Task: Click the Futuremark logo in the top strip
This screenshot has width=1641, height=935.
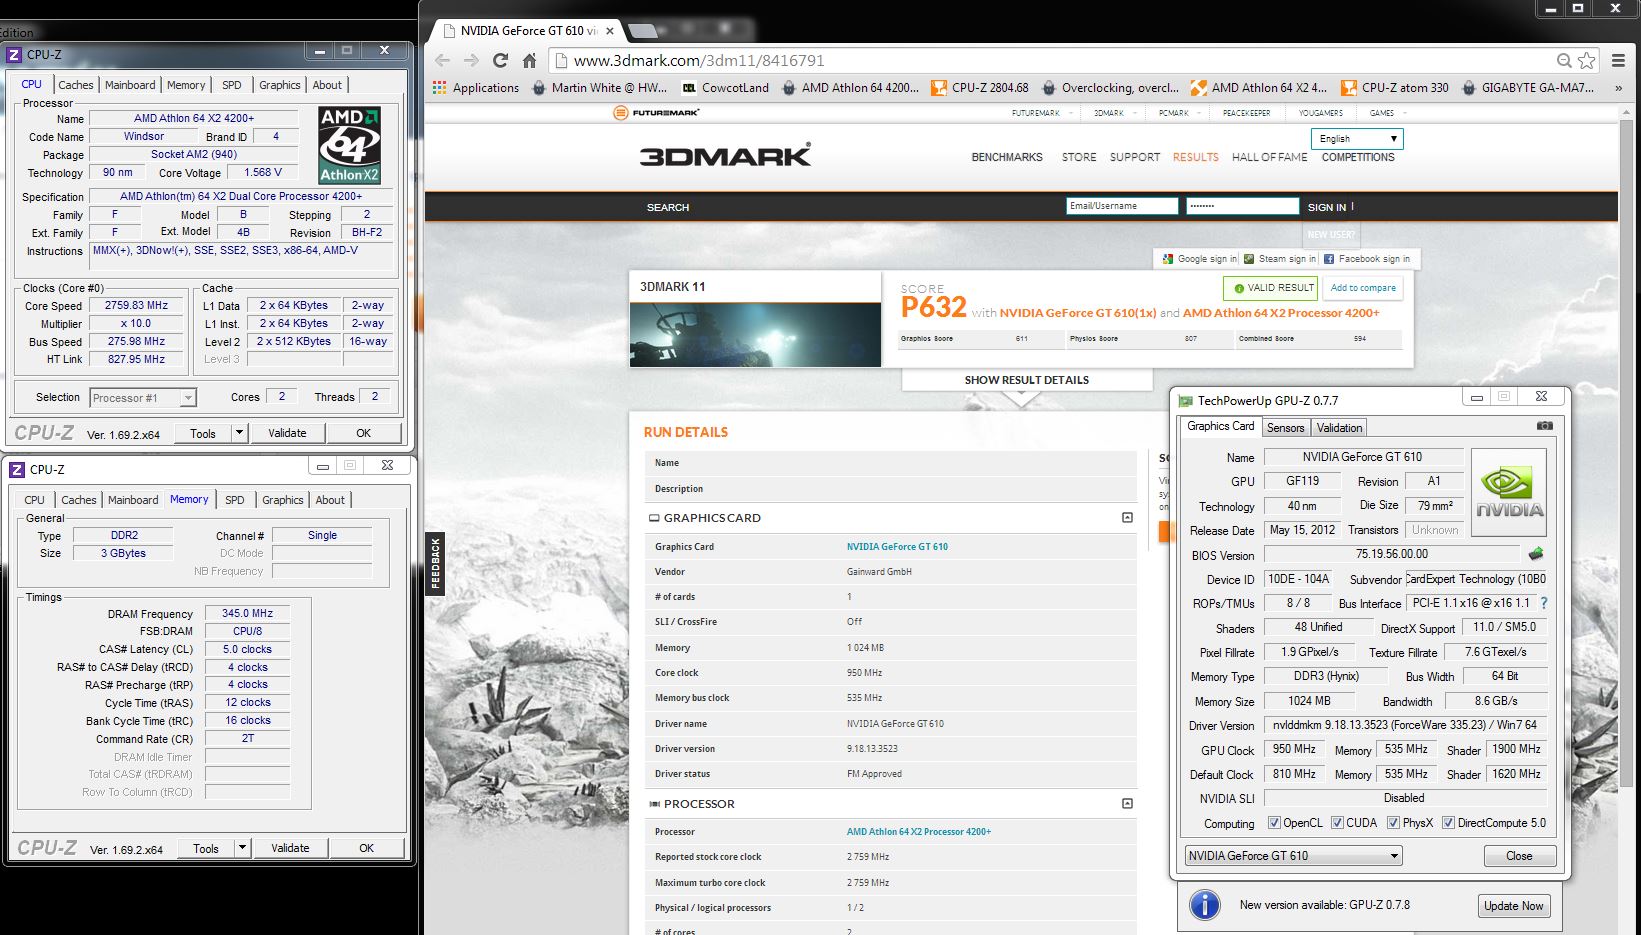Action: 657,113
